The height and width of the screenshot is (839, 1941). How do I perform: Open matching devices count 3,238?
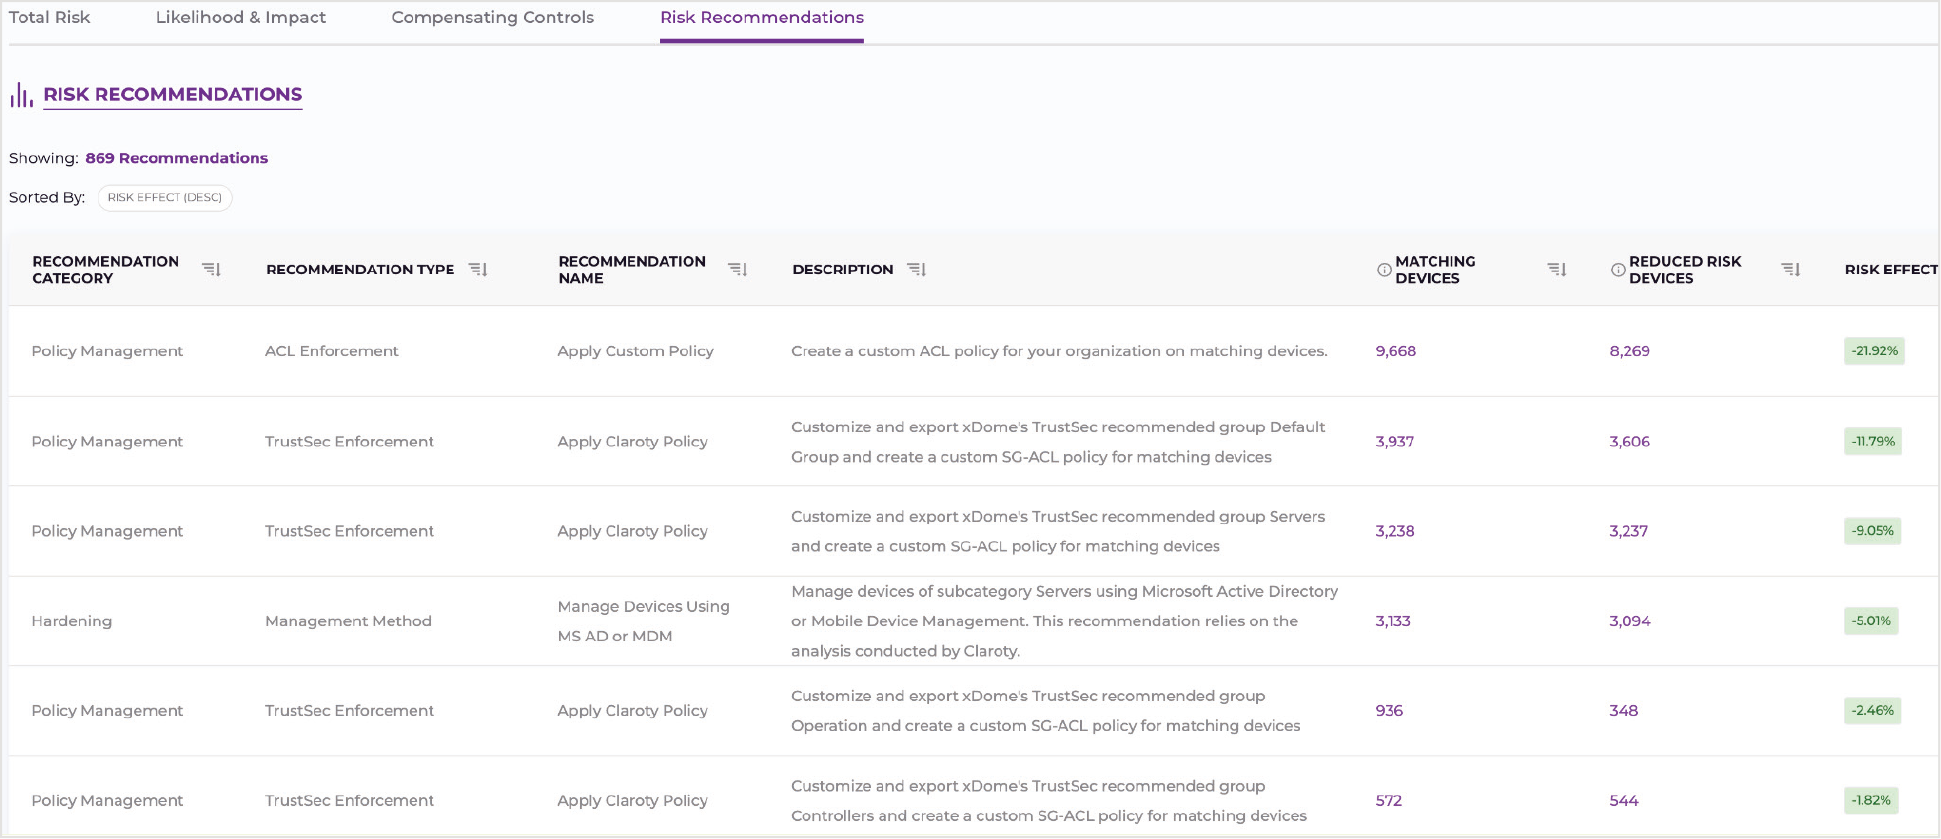click(1395, 531)
